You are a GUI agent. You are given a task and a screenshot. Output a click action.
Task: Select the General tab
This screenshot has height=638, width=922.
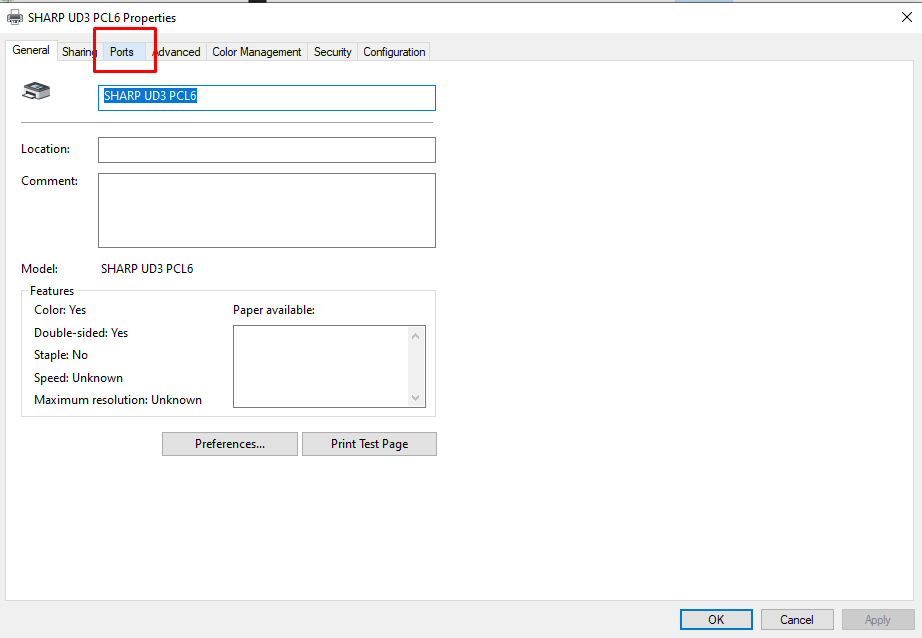(x=31, y=50)
